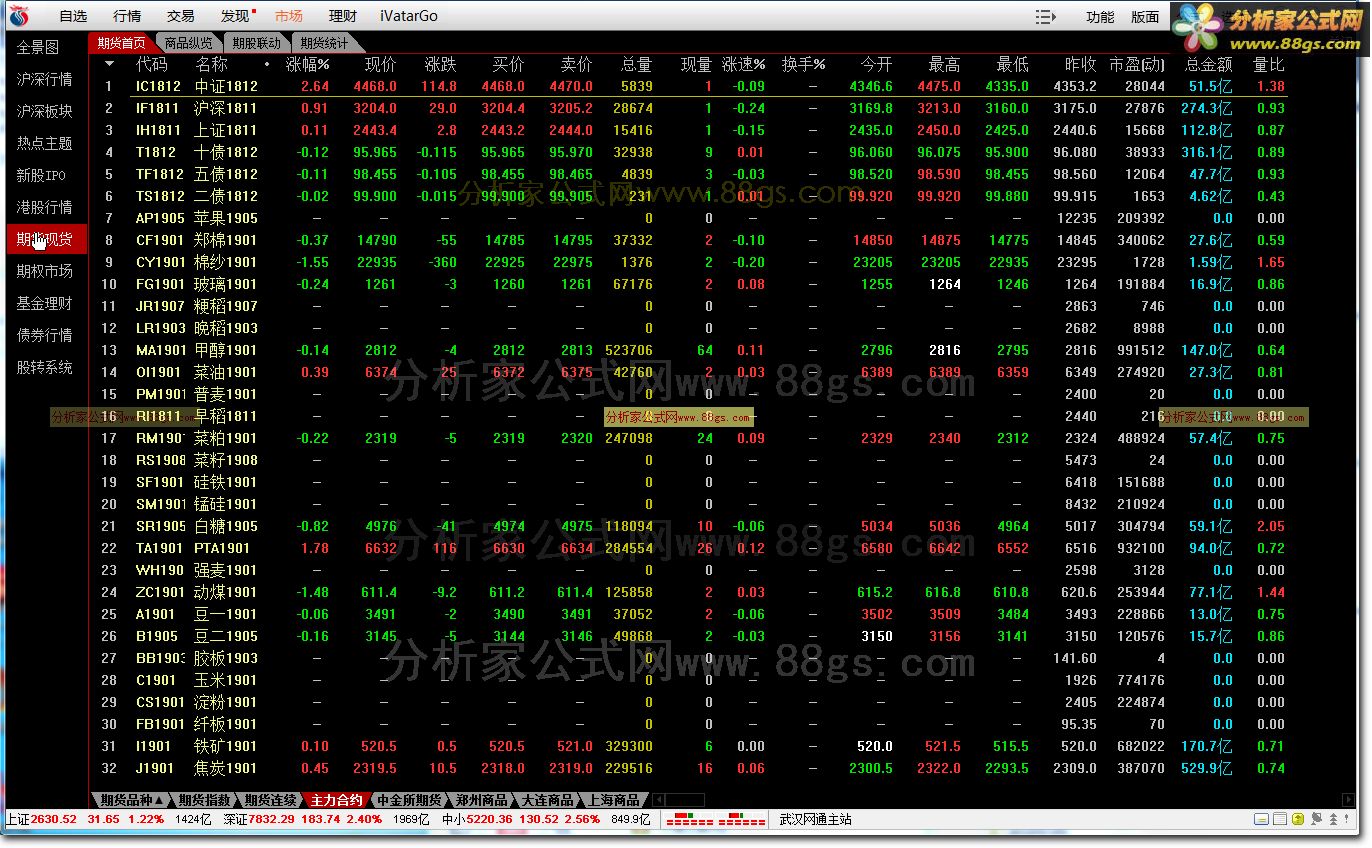This screenshot has width=1372, height=848.
Task: Click the 上证 index value in status bar
Action: pos(54,819)
